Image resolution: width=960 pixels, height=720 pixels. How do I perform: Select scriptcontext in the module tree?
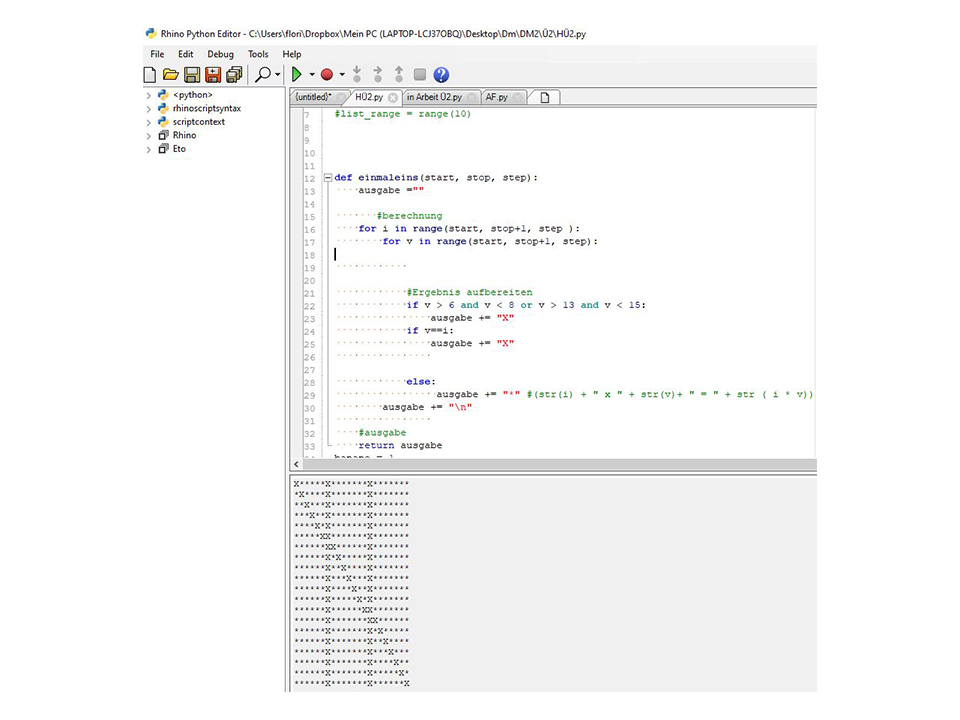(198, 122)
